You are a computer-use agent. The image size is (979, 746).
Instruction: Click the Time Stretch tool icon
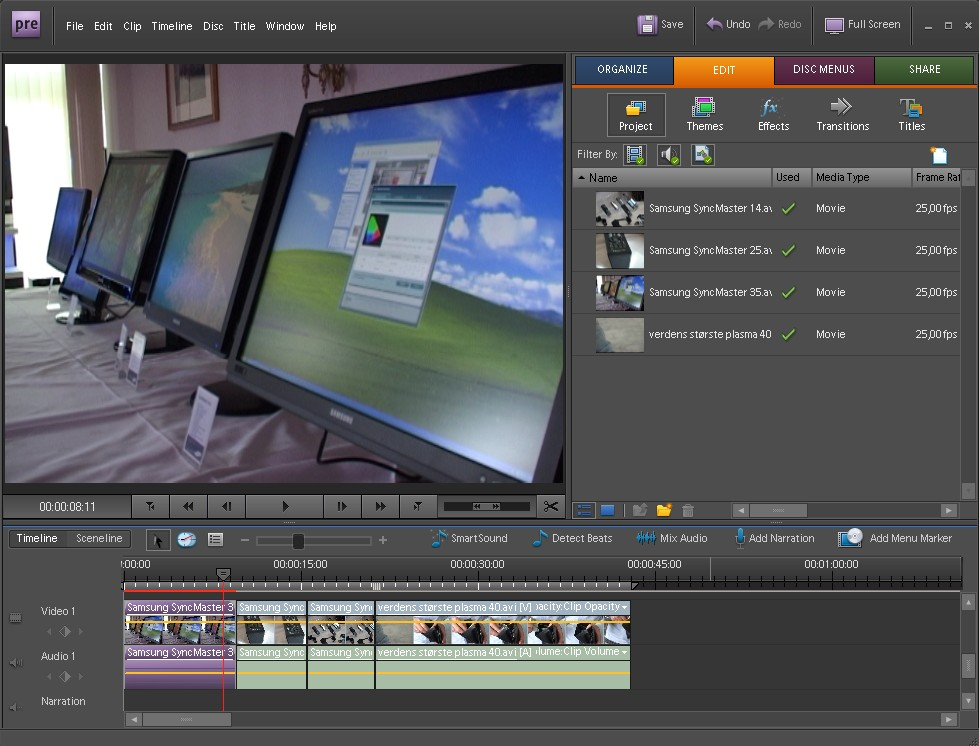point(187,539)
